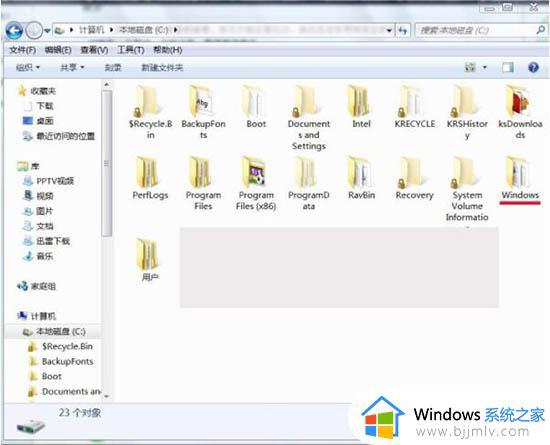
Task: Open the 编辑(E) menu
Action: [58, 50]
